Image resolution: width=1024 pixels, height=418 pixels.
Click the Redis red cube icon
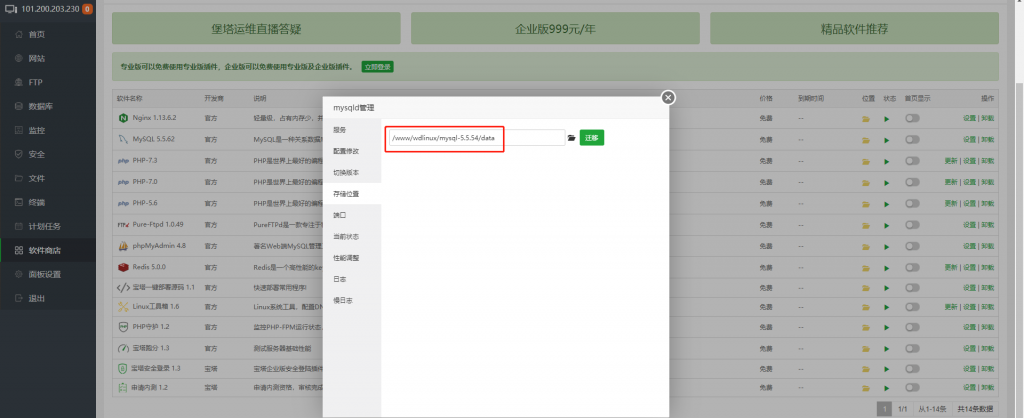pos(122,267)
